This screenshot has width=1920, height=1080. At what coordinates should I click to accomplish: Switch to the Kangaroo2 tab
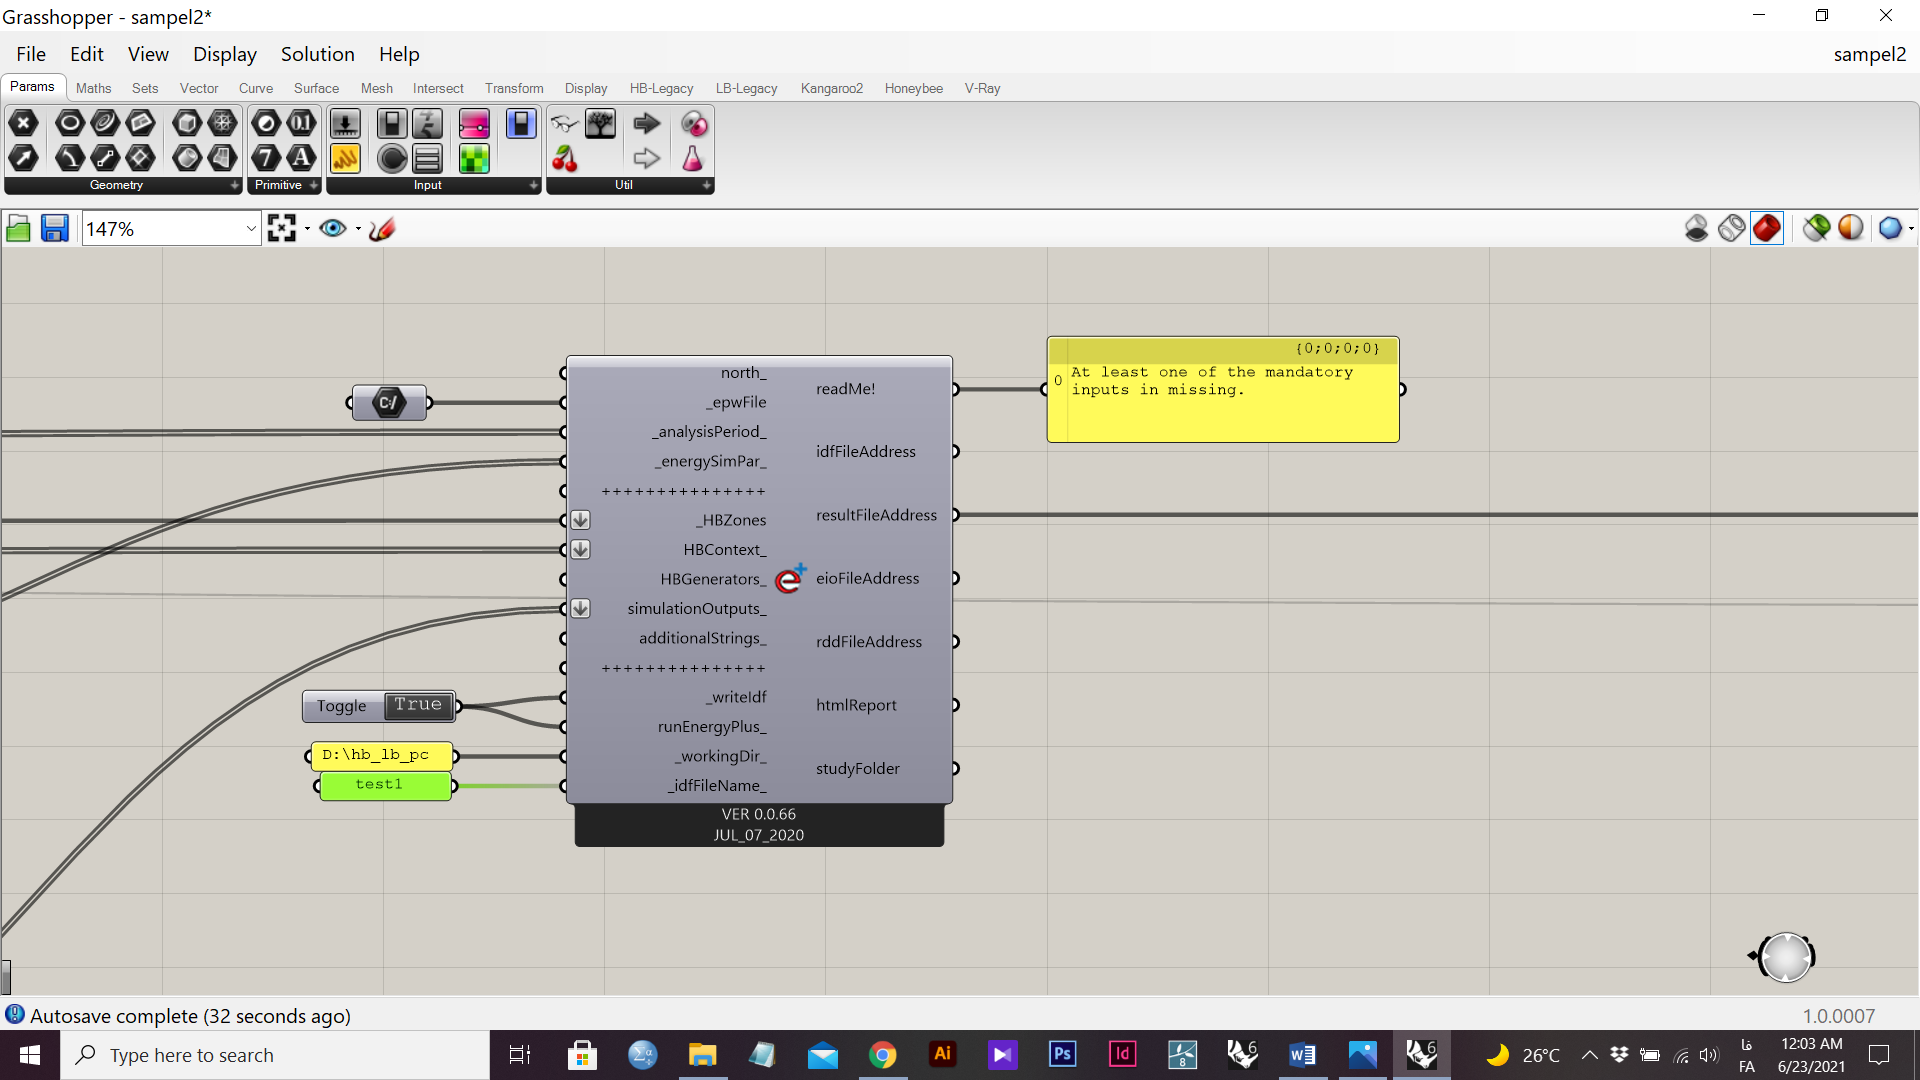(x=831, y=88)
